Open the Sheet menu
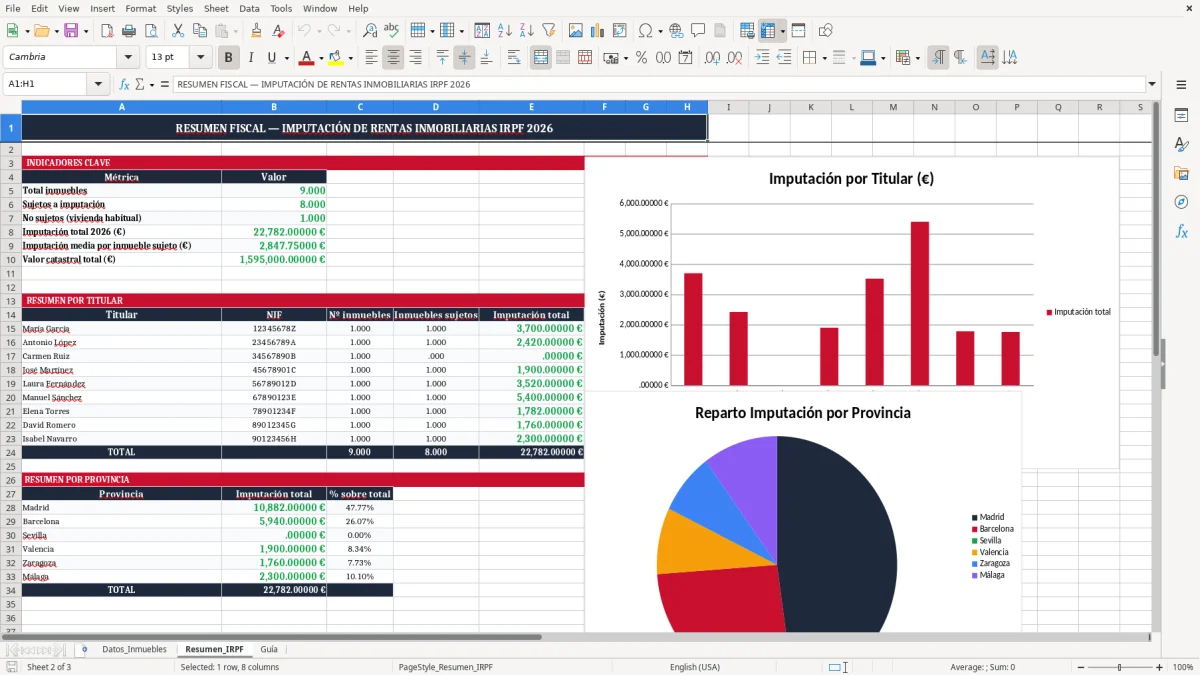The image size is (1200, 675). click(216, 8)
